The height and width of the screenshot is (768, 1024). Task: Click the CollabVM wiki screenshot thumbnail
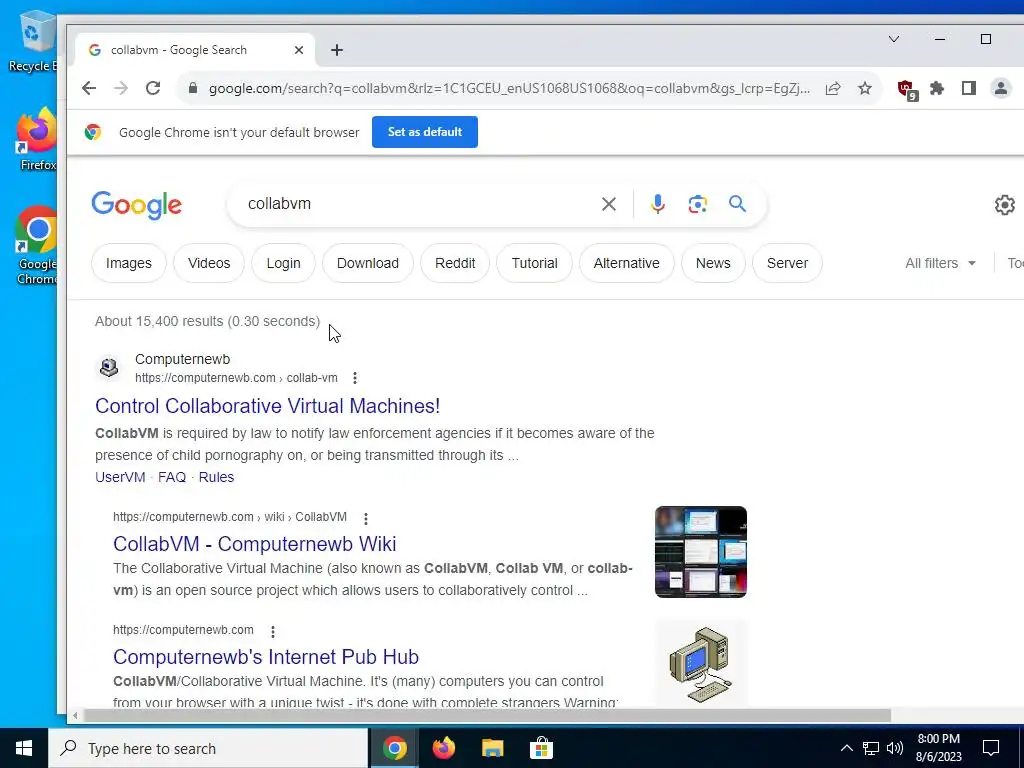(701, 552)
